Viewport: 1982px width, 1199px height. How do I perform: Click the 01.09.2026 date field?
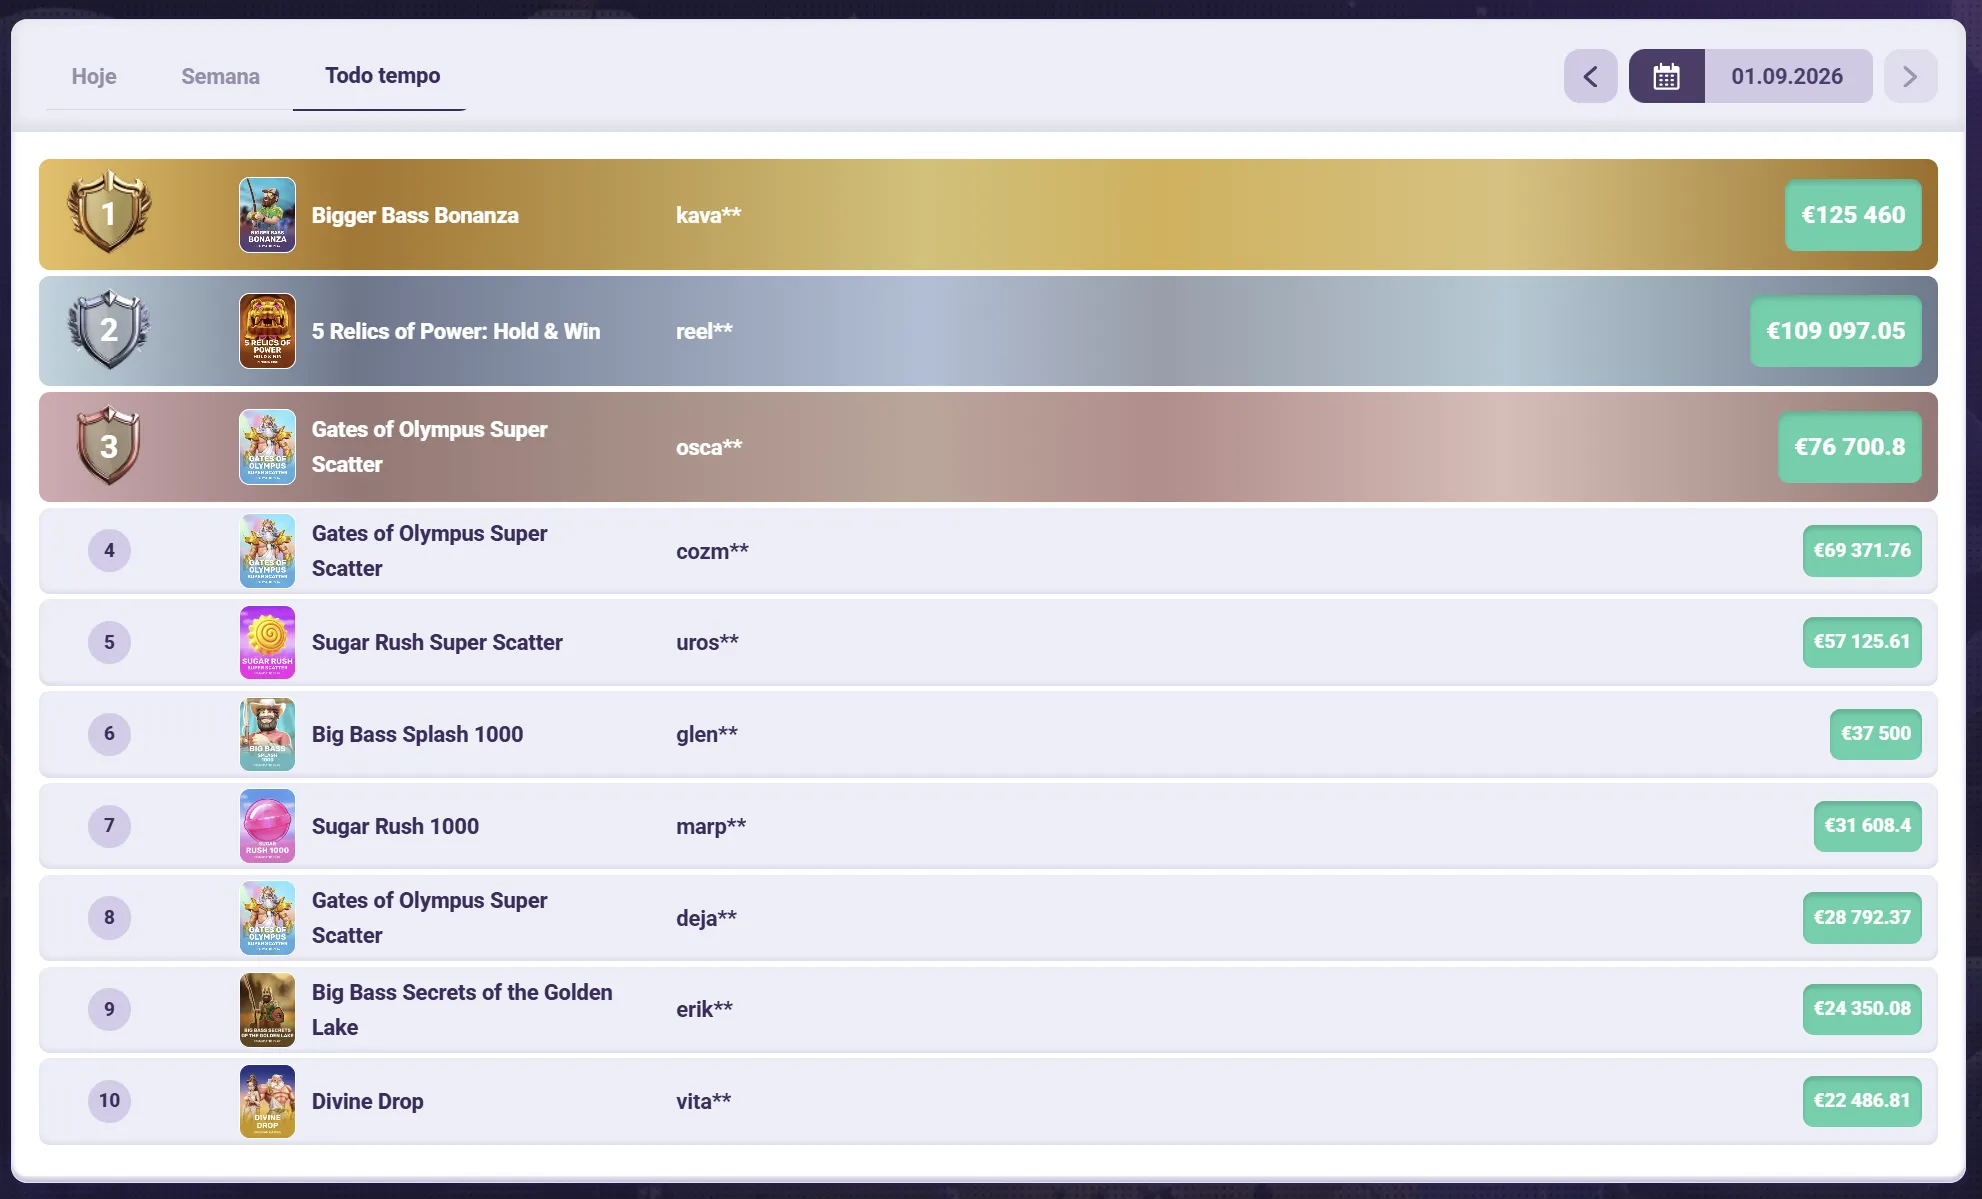point(1787,76)
